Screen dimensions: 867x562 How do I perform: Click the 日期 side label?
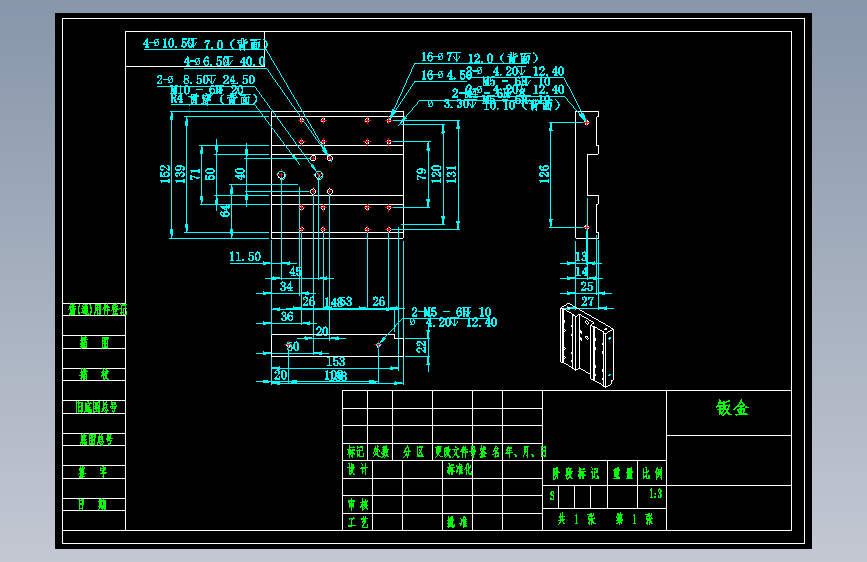click(x=92, y=504)
